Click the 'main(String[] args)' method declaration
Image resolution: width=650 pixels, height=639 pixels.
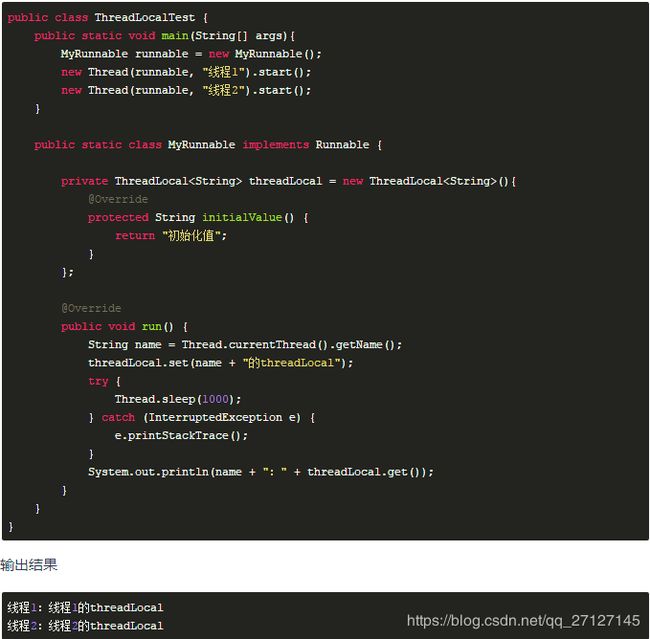pyautogui.click(x=164, y=36)
